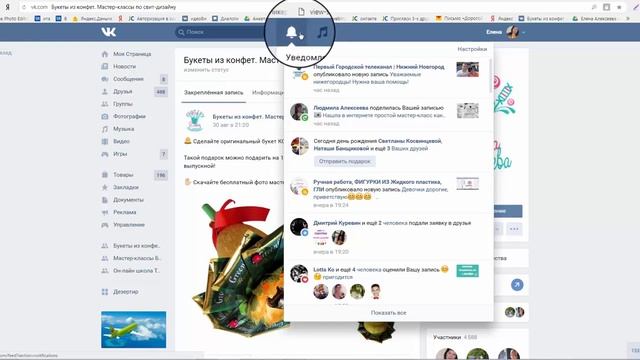640x360 pixels.
Task: Open birthday notification about Светланы Косвинцевой
Action: coord(389,152)
